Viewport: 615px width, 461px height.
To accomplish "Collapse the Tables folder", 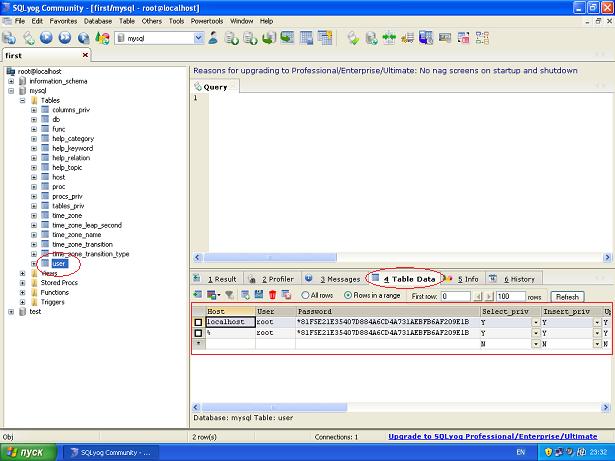I will click(23, 100).
